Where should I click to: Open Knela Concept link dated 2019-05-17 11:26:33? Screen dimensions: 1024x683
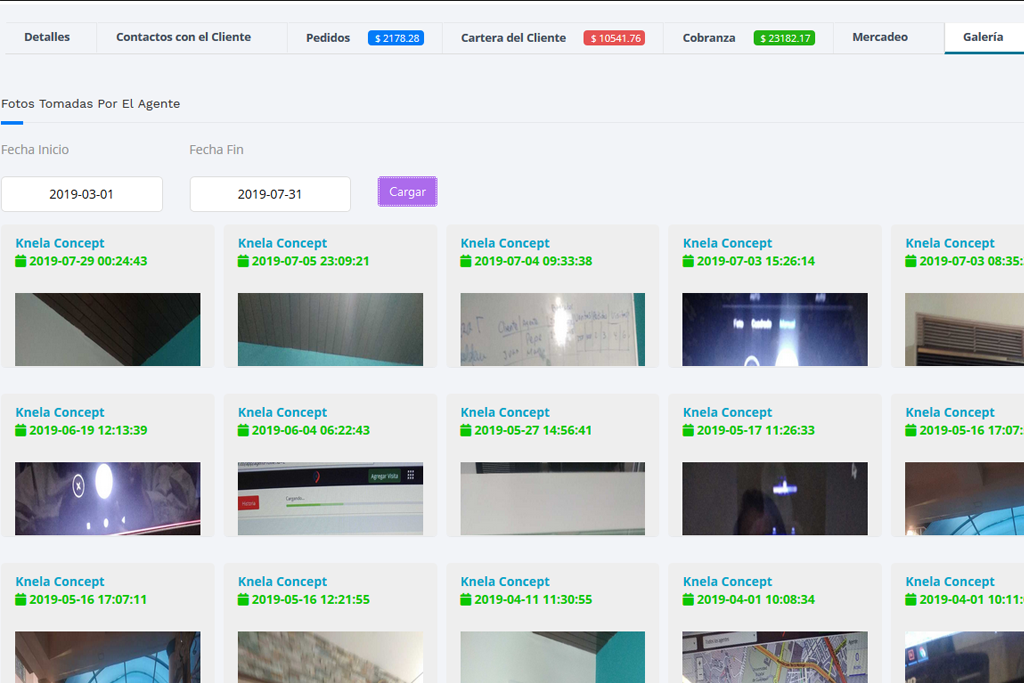coord(728,412)
